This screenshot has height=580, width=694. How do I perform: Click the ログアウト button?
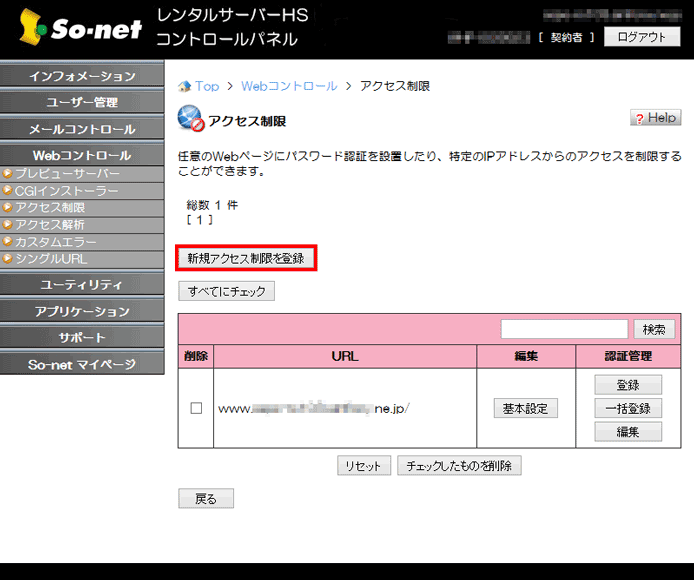click(x=641, y=37)
